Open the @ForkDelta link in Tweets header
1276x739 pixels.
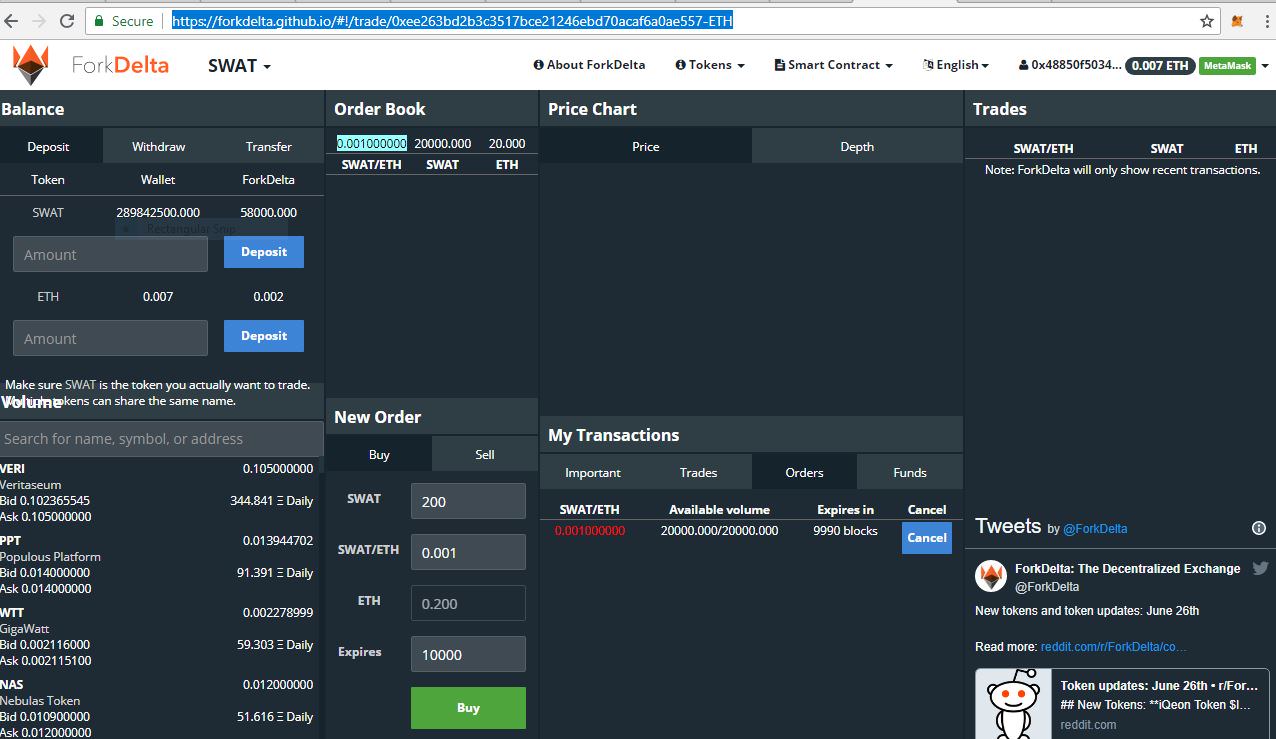(x=1095, y=528)
